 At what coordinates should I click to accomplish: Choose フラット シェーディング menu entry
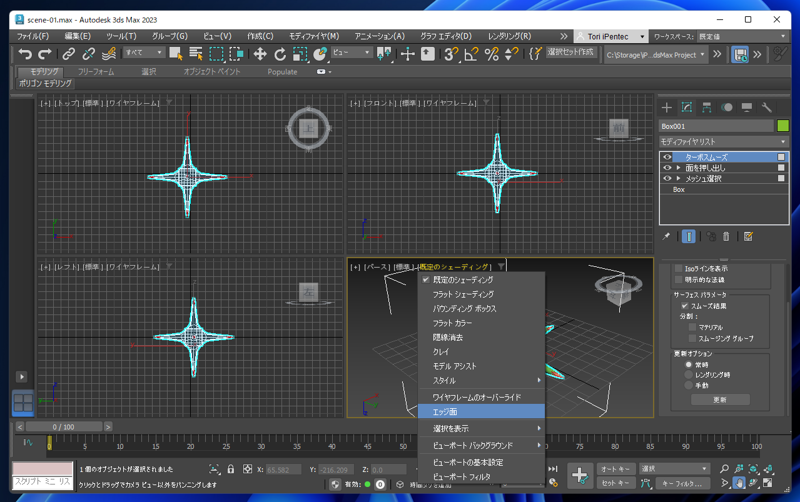(x=481, y=294)
